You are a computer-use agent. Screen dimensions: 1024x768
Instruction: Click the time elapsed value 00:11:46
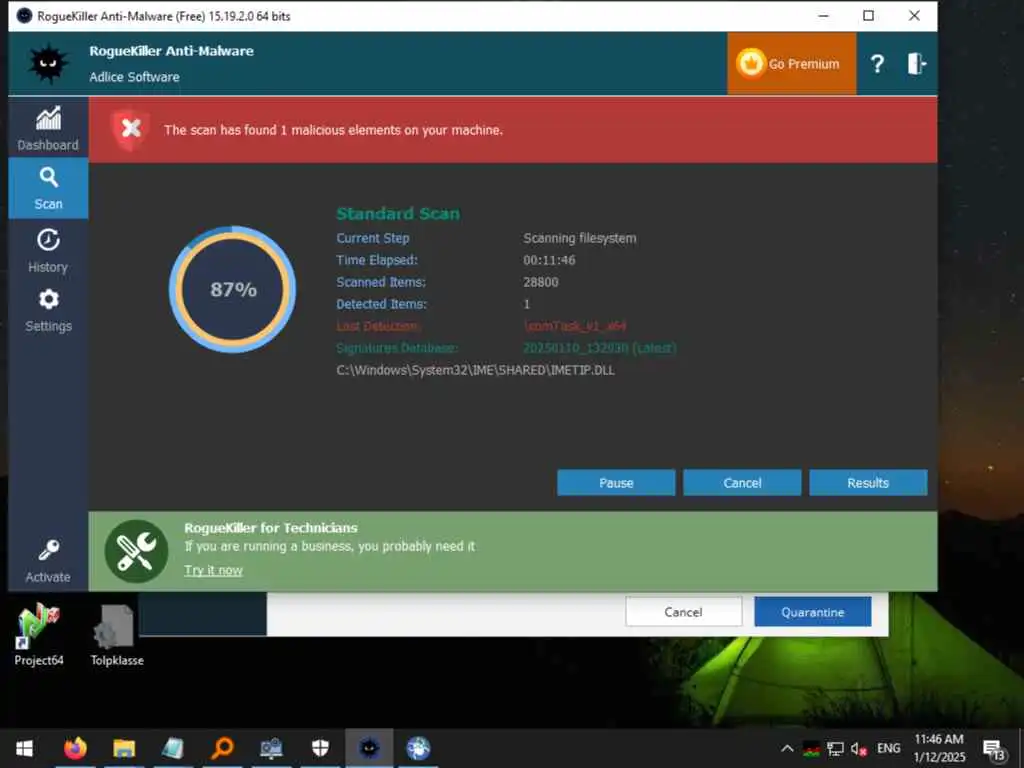(x=549, y=260)
